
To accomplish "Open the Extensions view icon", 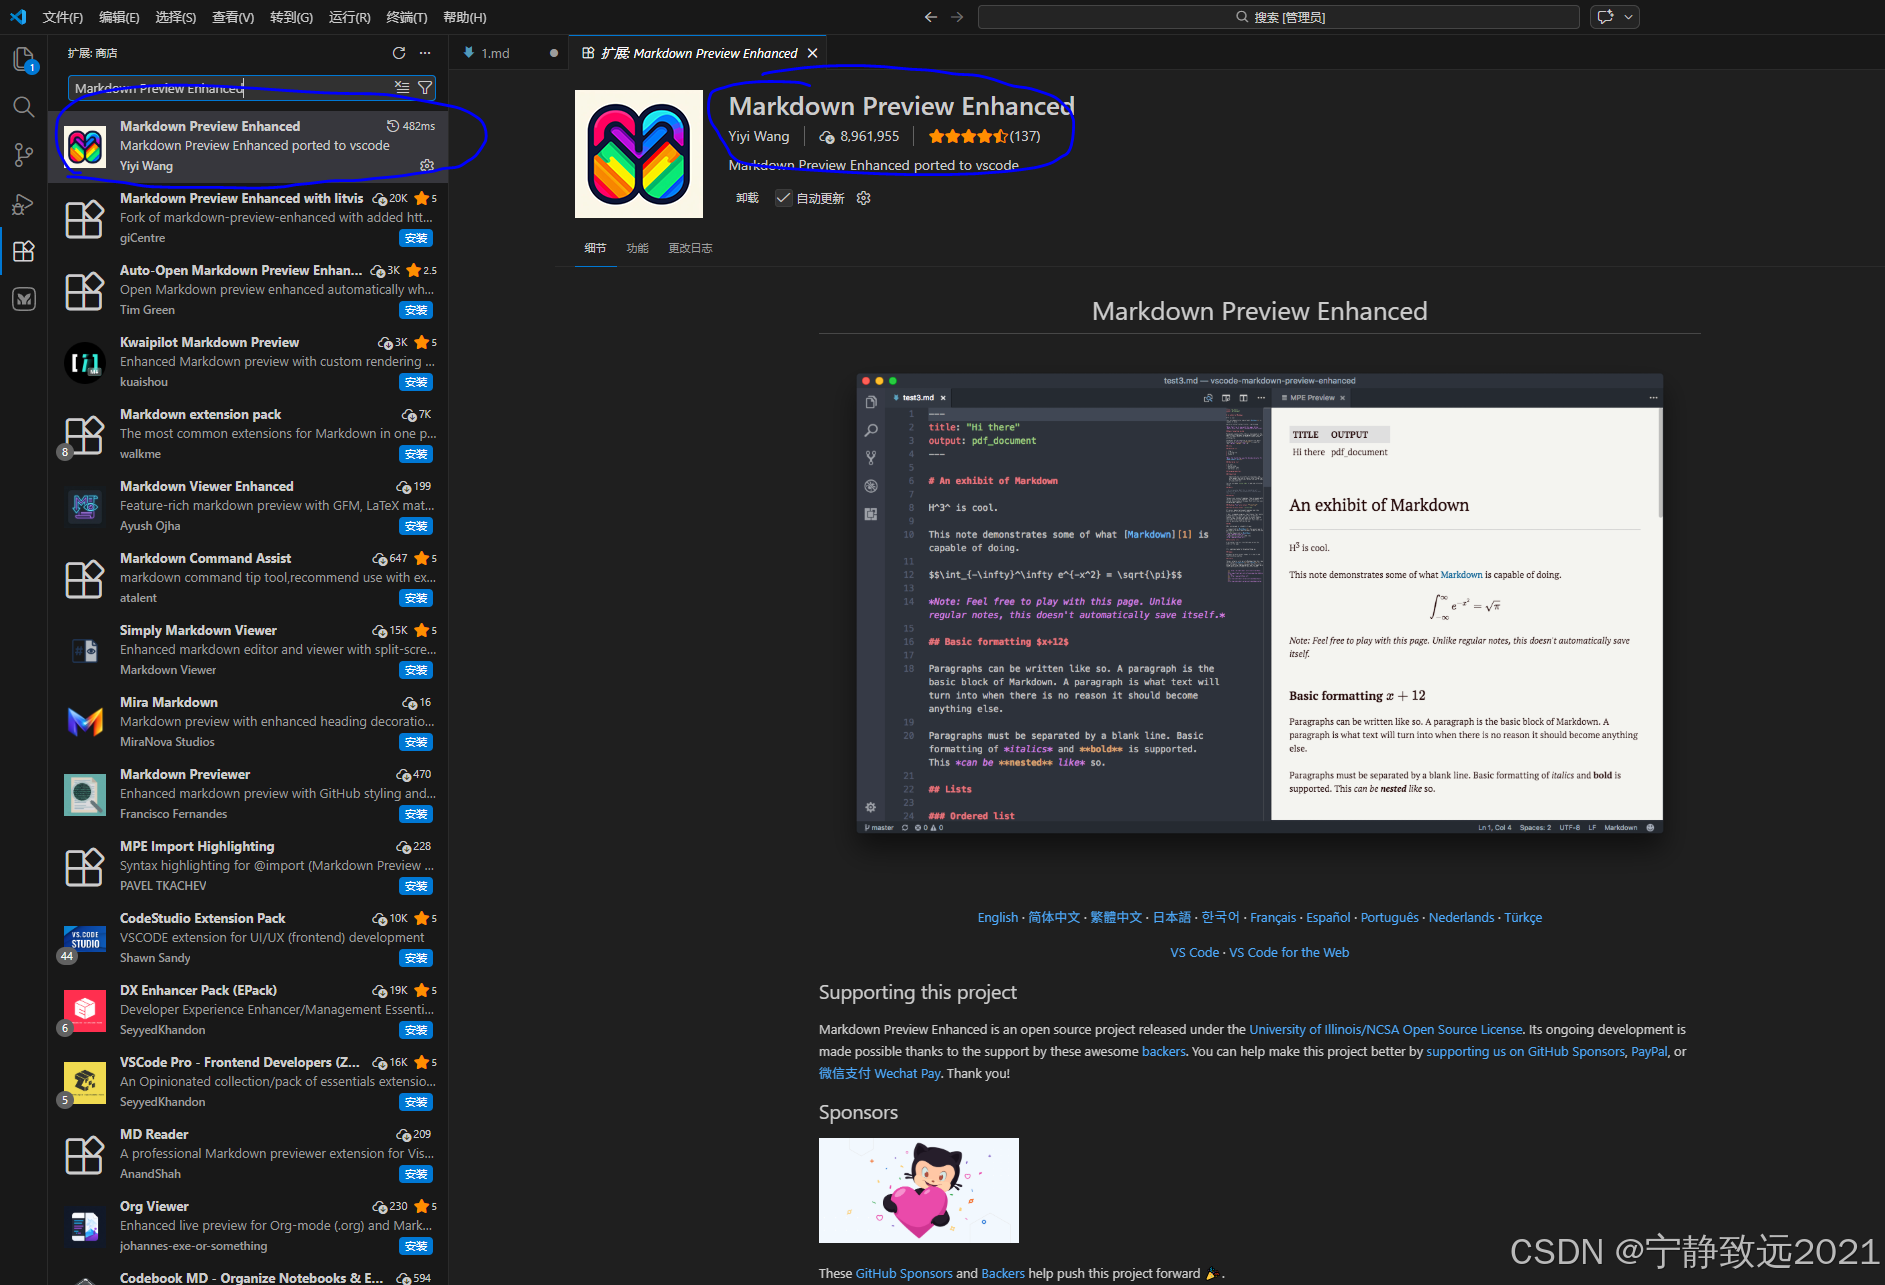I will click(24, 251).
